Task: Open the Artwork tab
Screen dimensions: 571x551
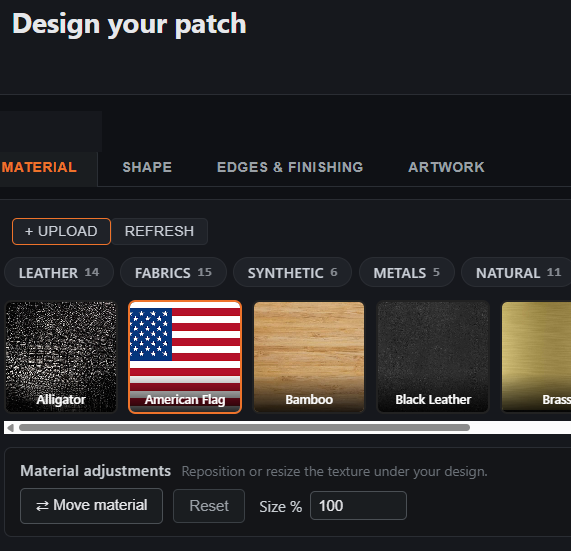Action: tap(446, 168)
